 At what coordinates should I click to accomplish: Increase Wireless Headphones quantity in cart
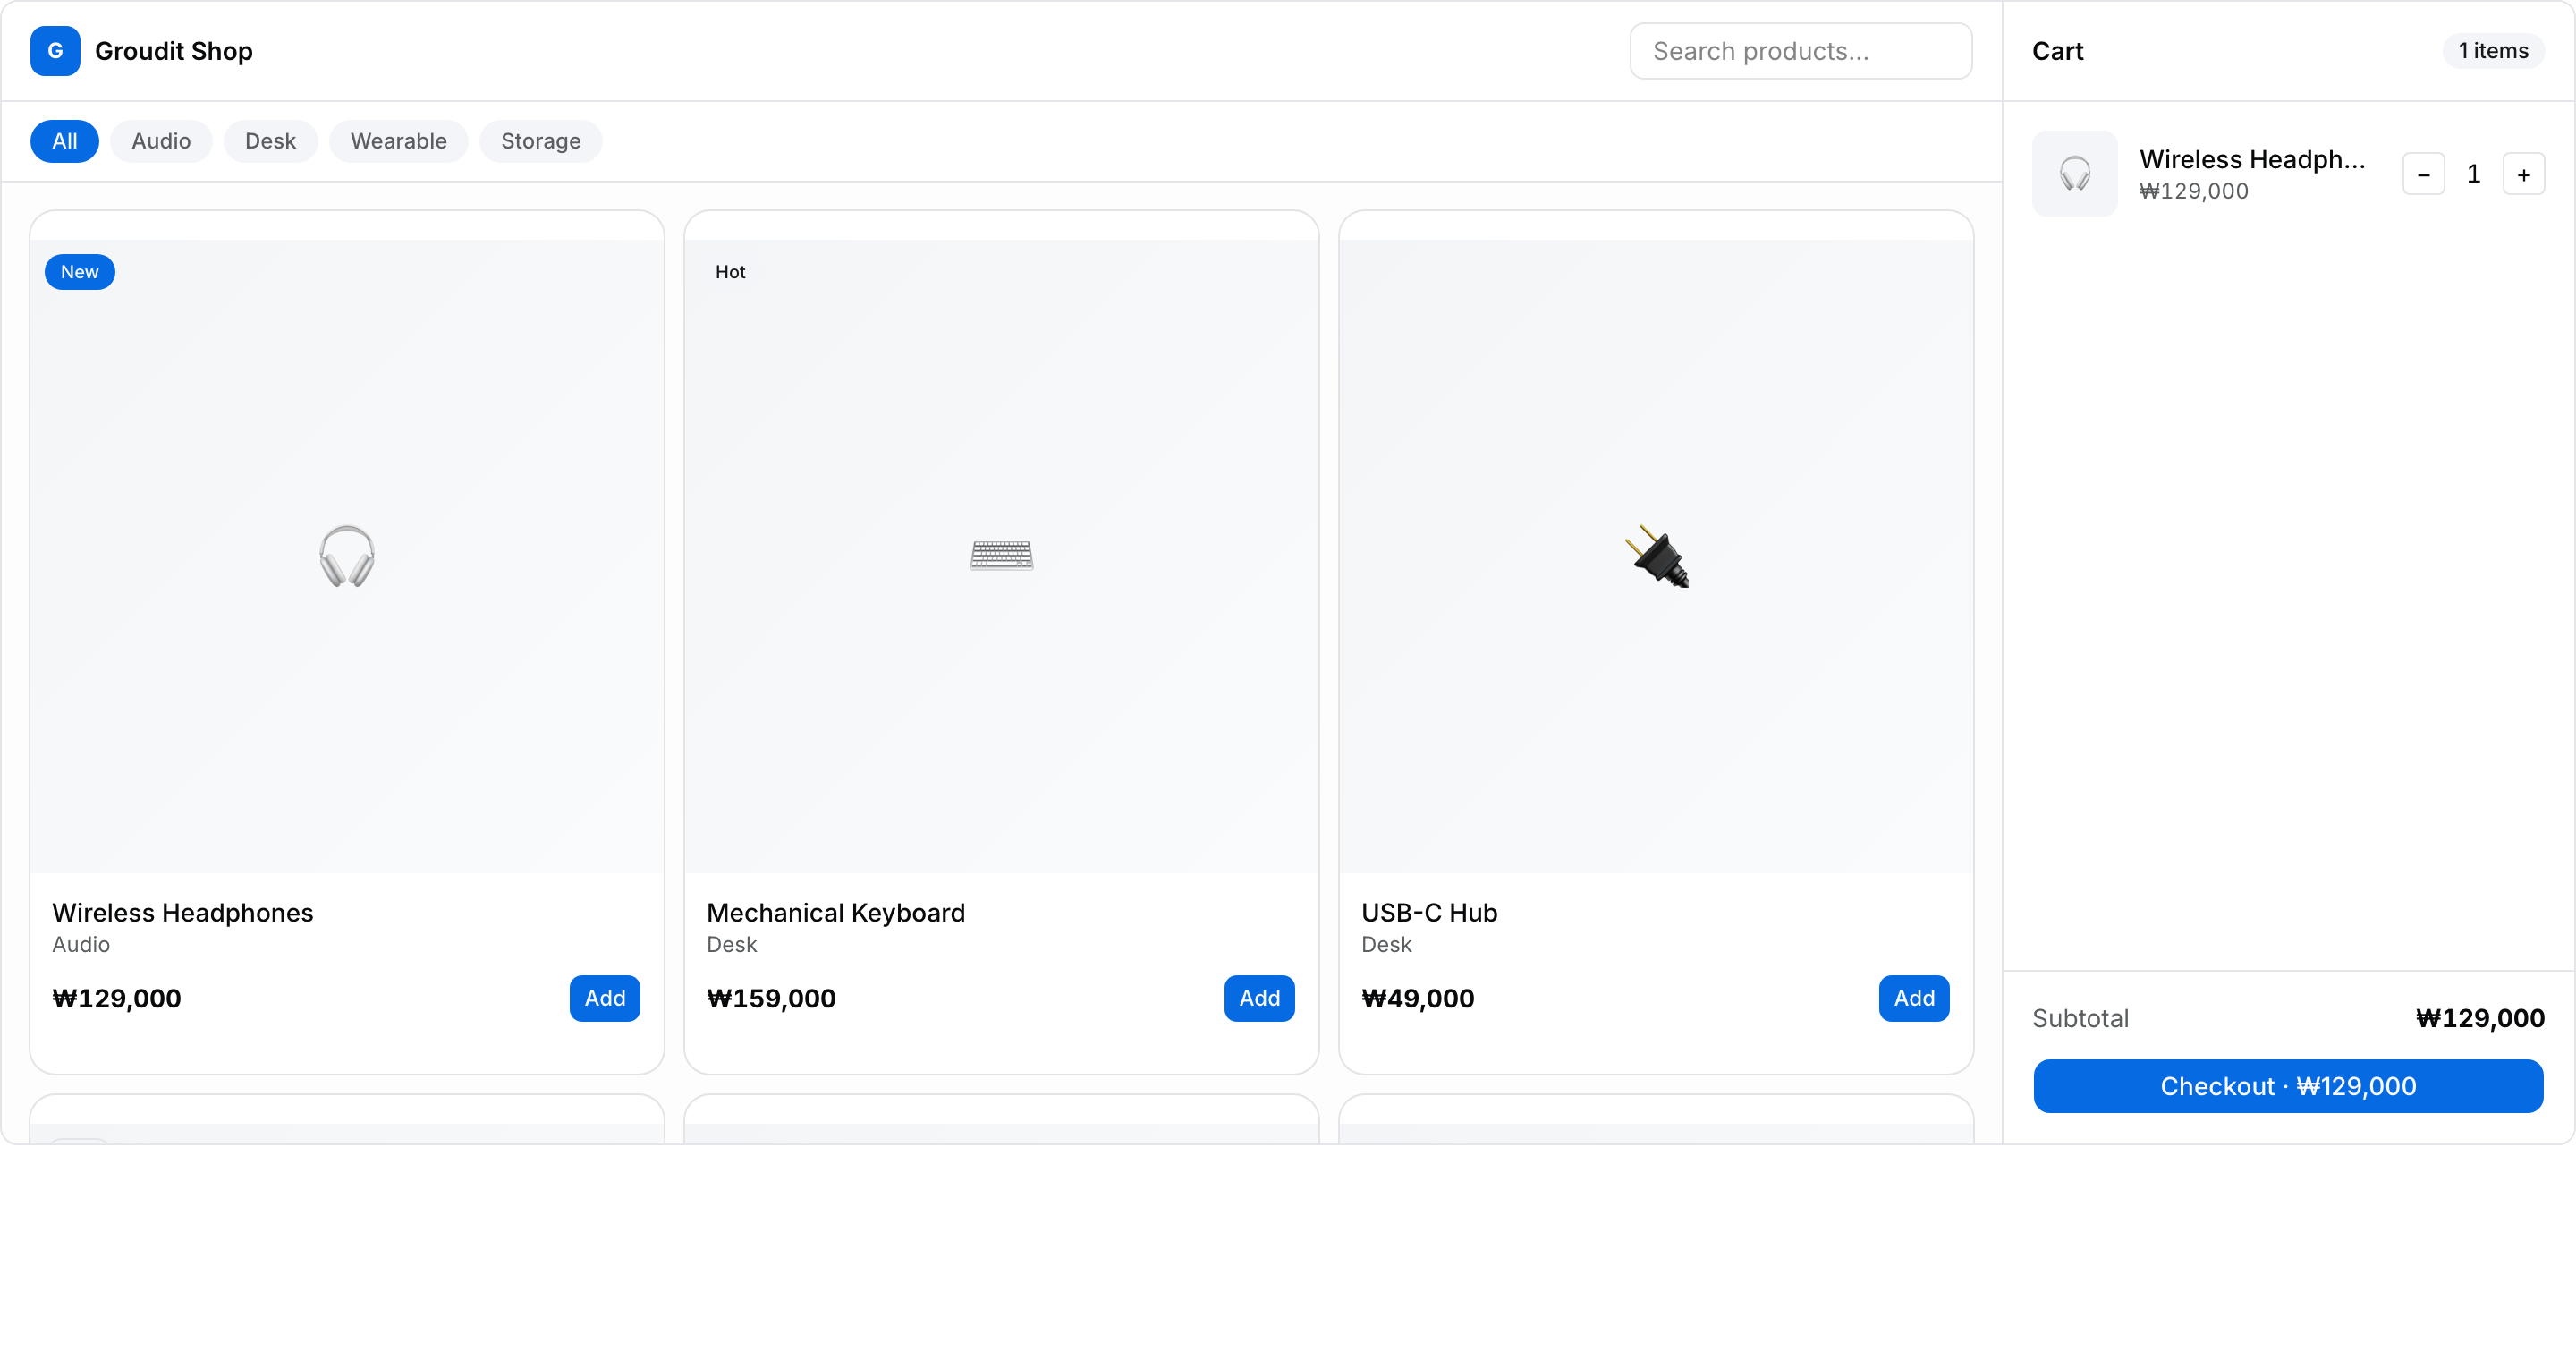tap(2523, 174)
